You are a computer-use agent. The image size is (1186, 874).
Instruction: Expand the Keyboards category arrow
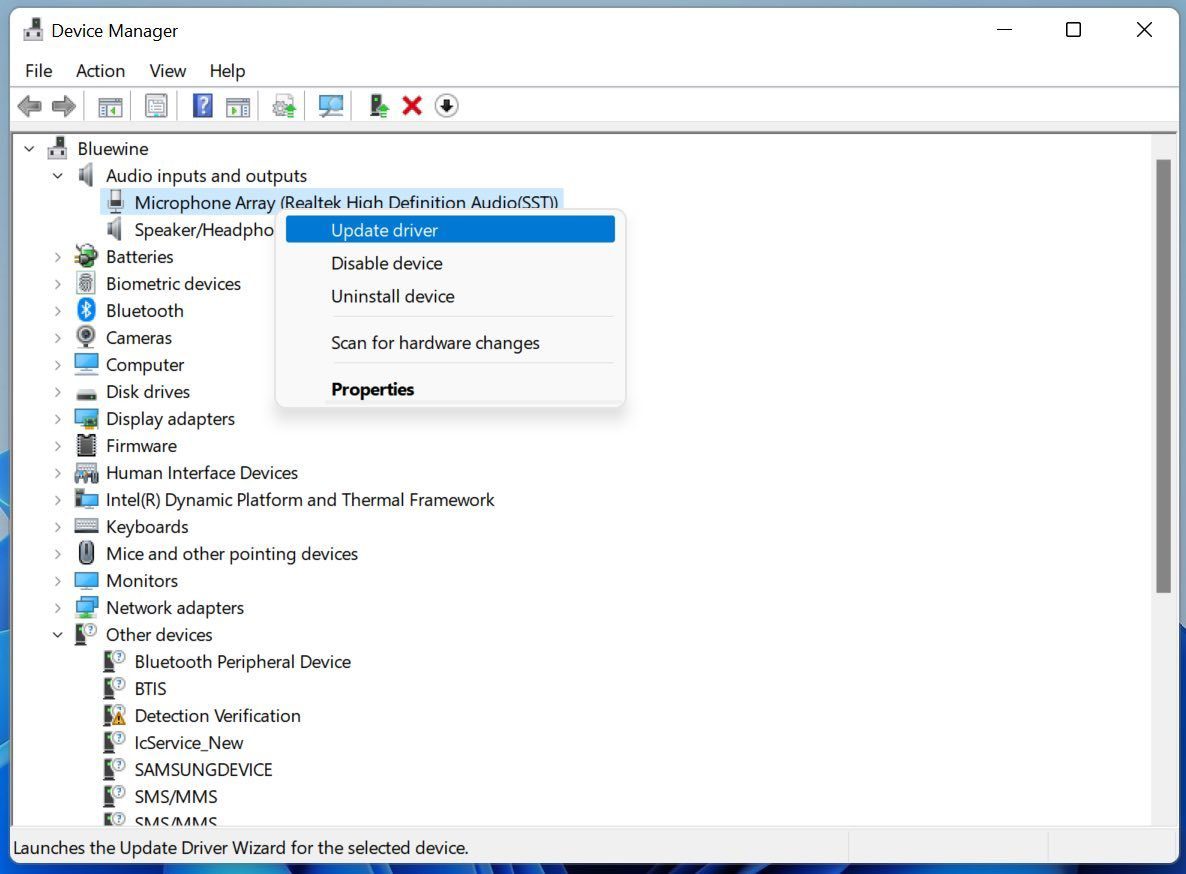point(57,527)
